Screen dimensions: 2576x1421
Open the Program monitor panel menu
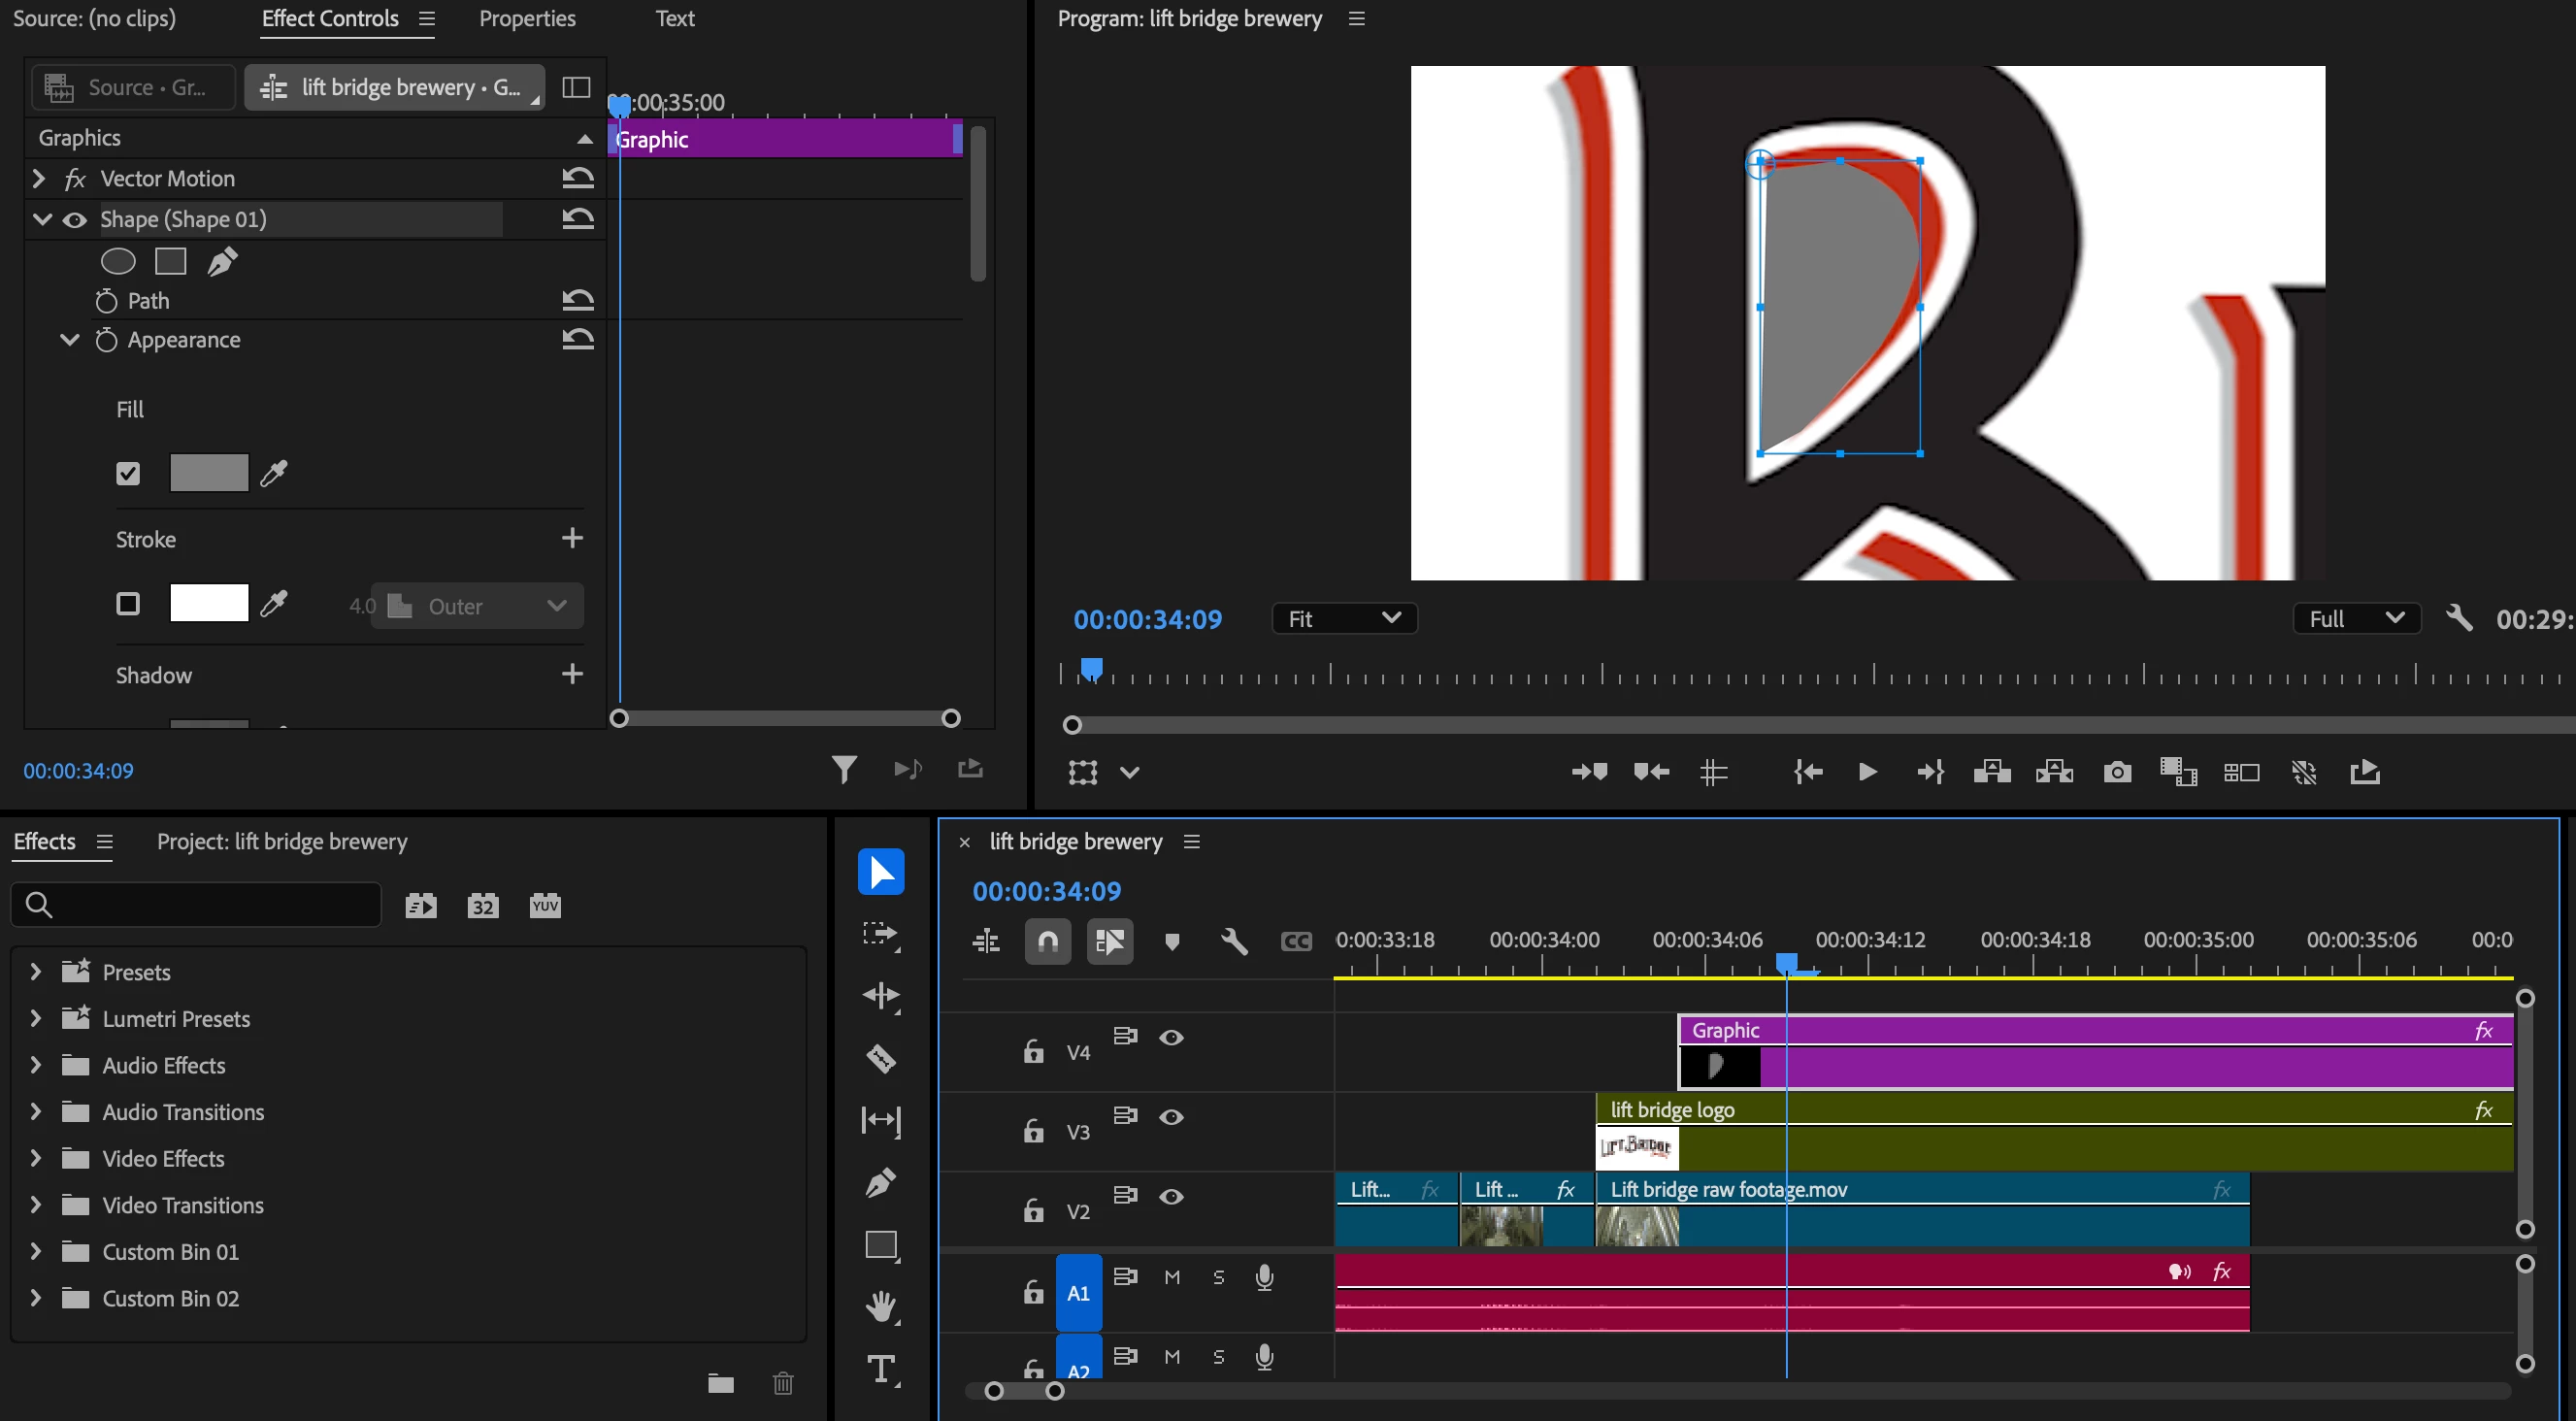click(x=1357, y=18)
